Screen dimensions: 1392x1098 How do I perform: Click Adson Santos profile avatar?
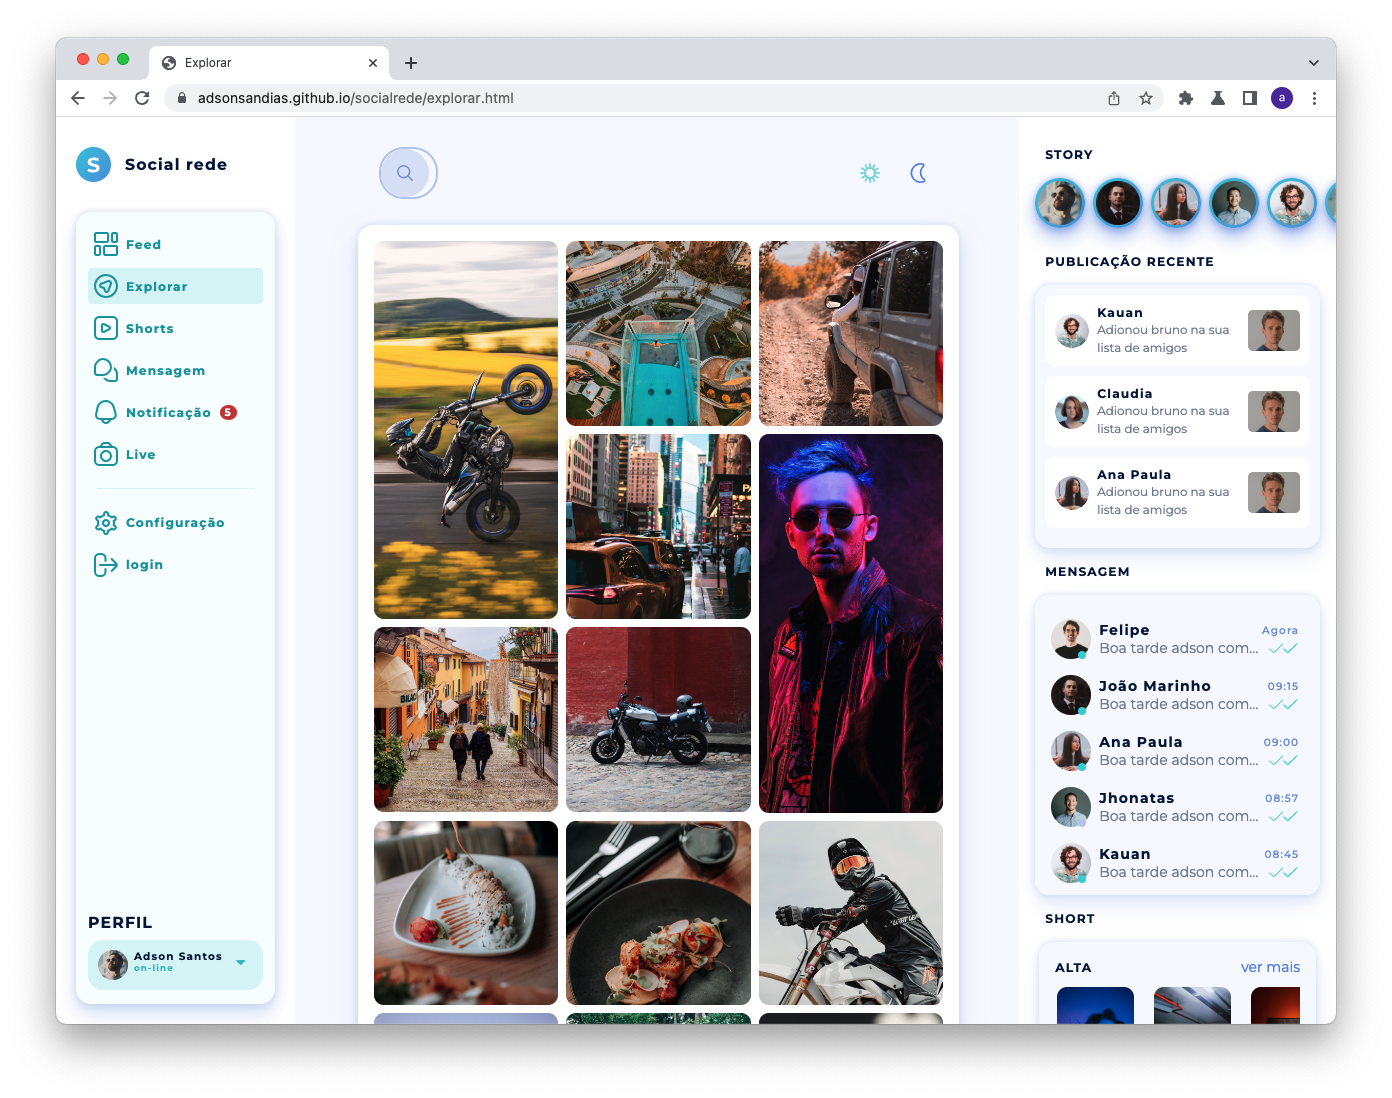tap(113, 964)
